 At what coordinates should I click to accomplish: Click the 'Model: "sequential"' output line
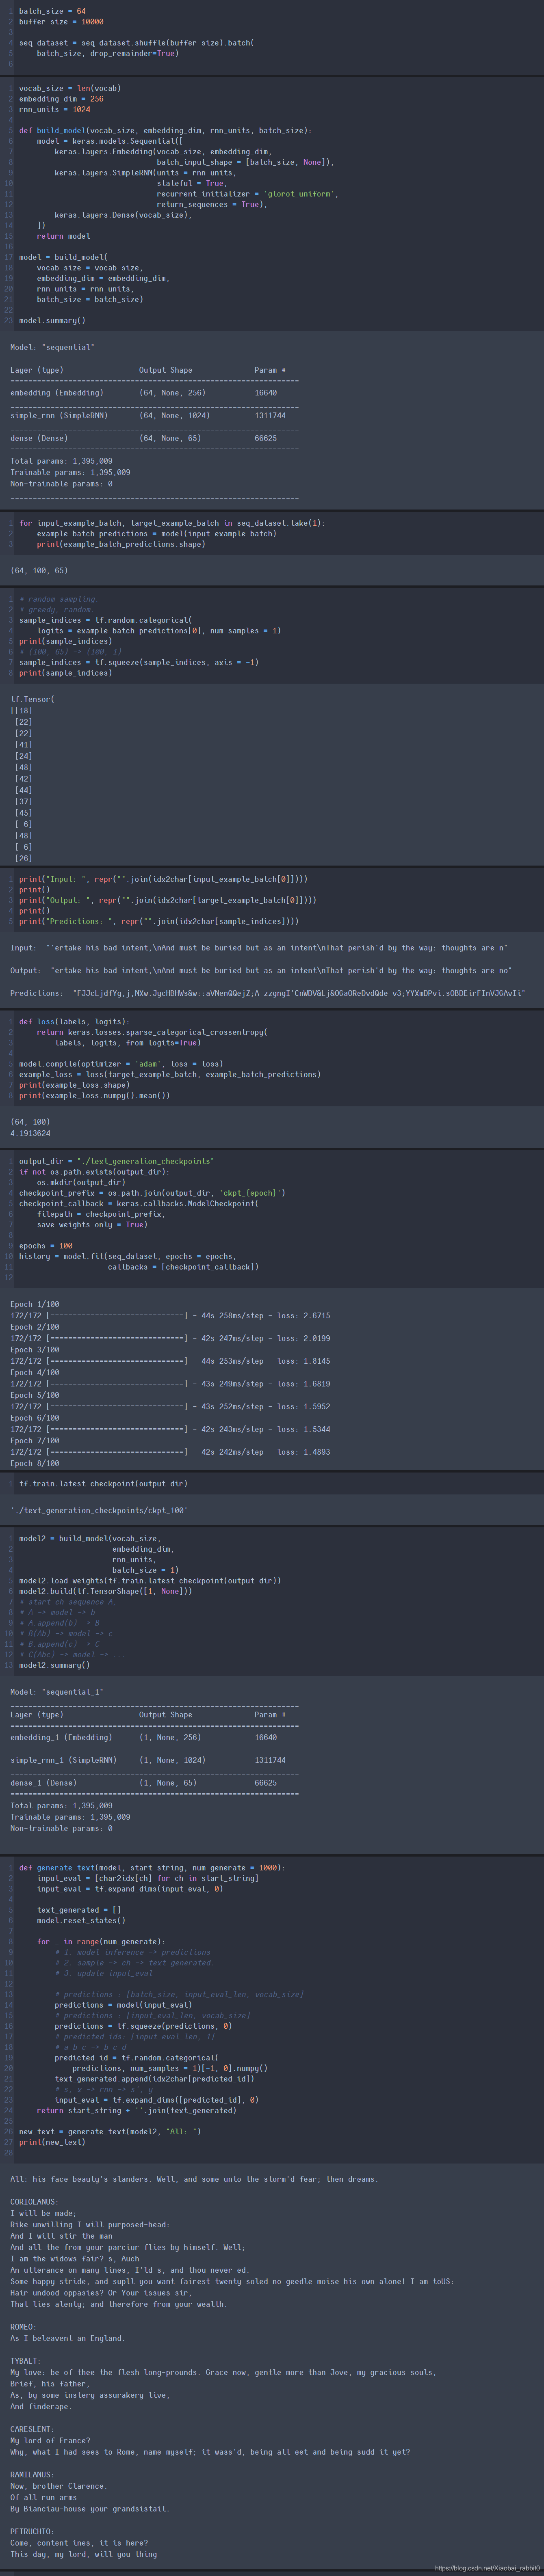(52, 347)
